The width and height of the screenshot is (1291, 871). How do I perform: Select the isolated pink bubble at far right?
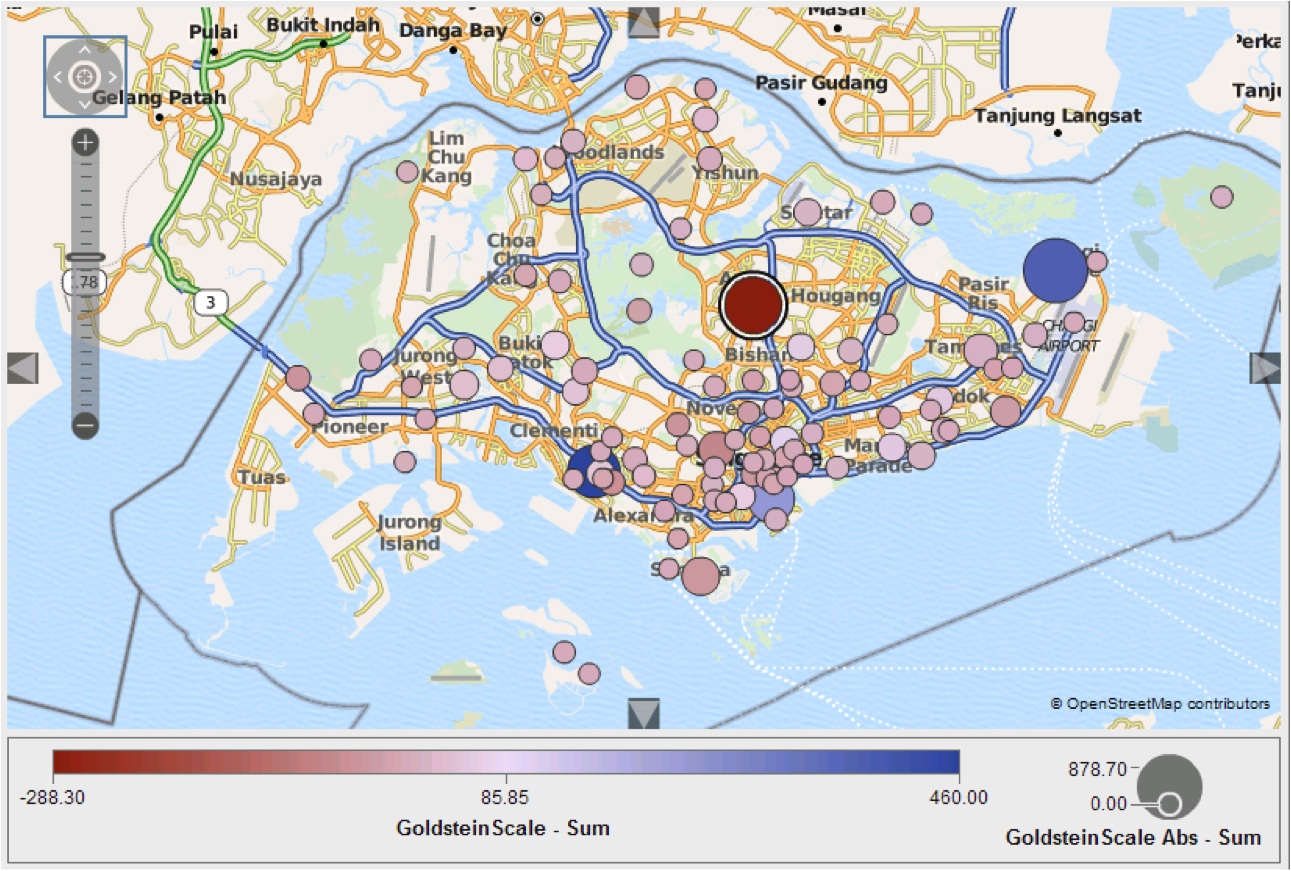pos(1221,197)
